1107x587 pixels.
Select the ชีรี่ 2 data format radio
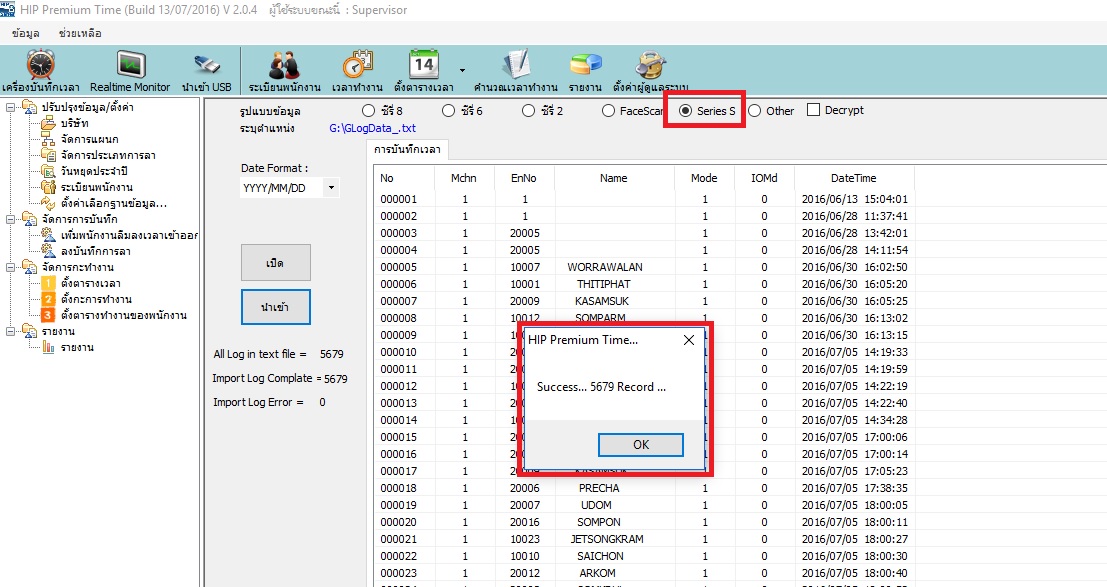click(529, 111)
